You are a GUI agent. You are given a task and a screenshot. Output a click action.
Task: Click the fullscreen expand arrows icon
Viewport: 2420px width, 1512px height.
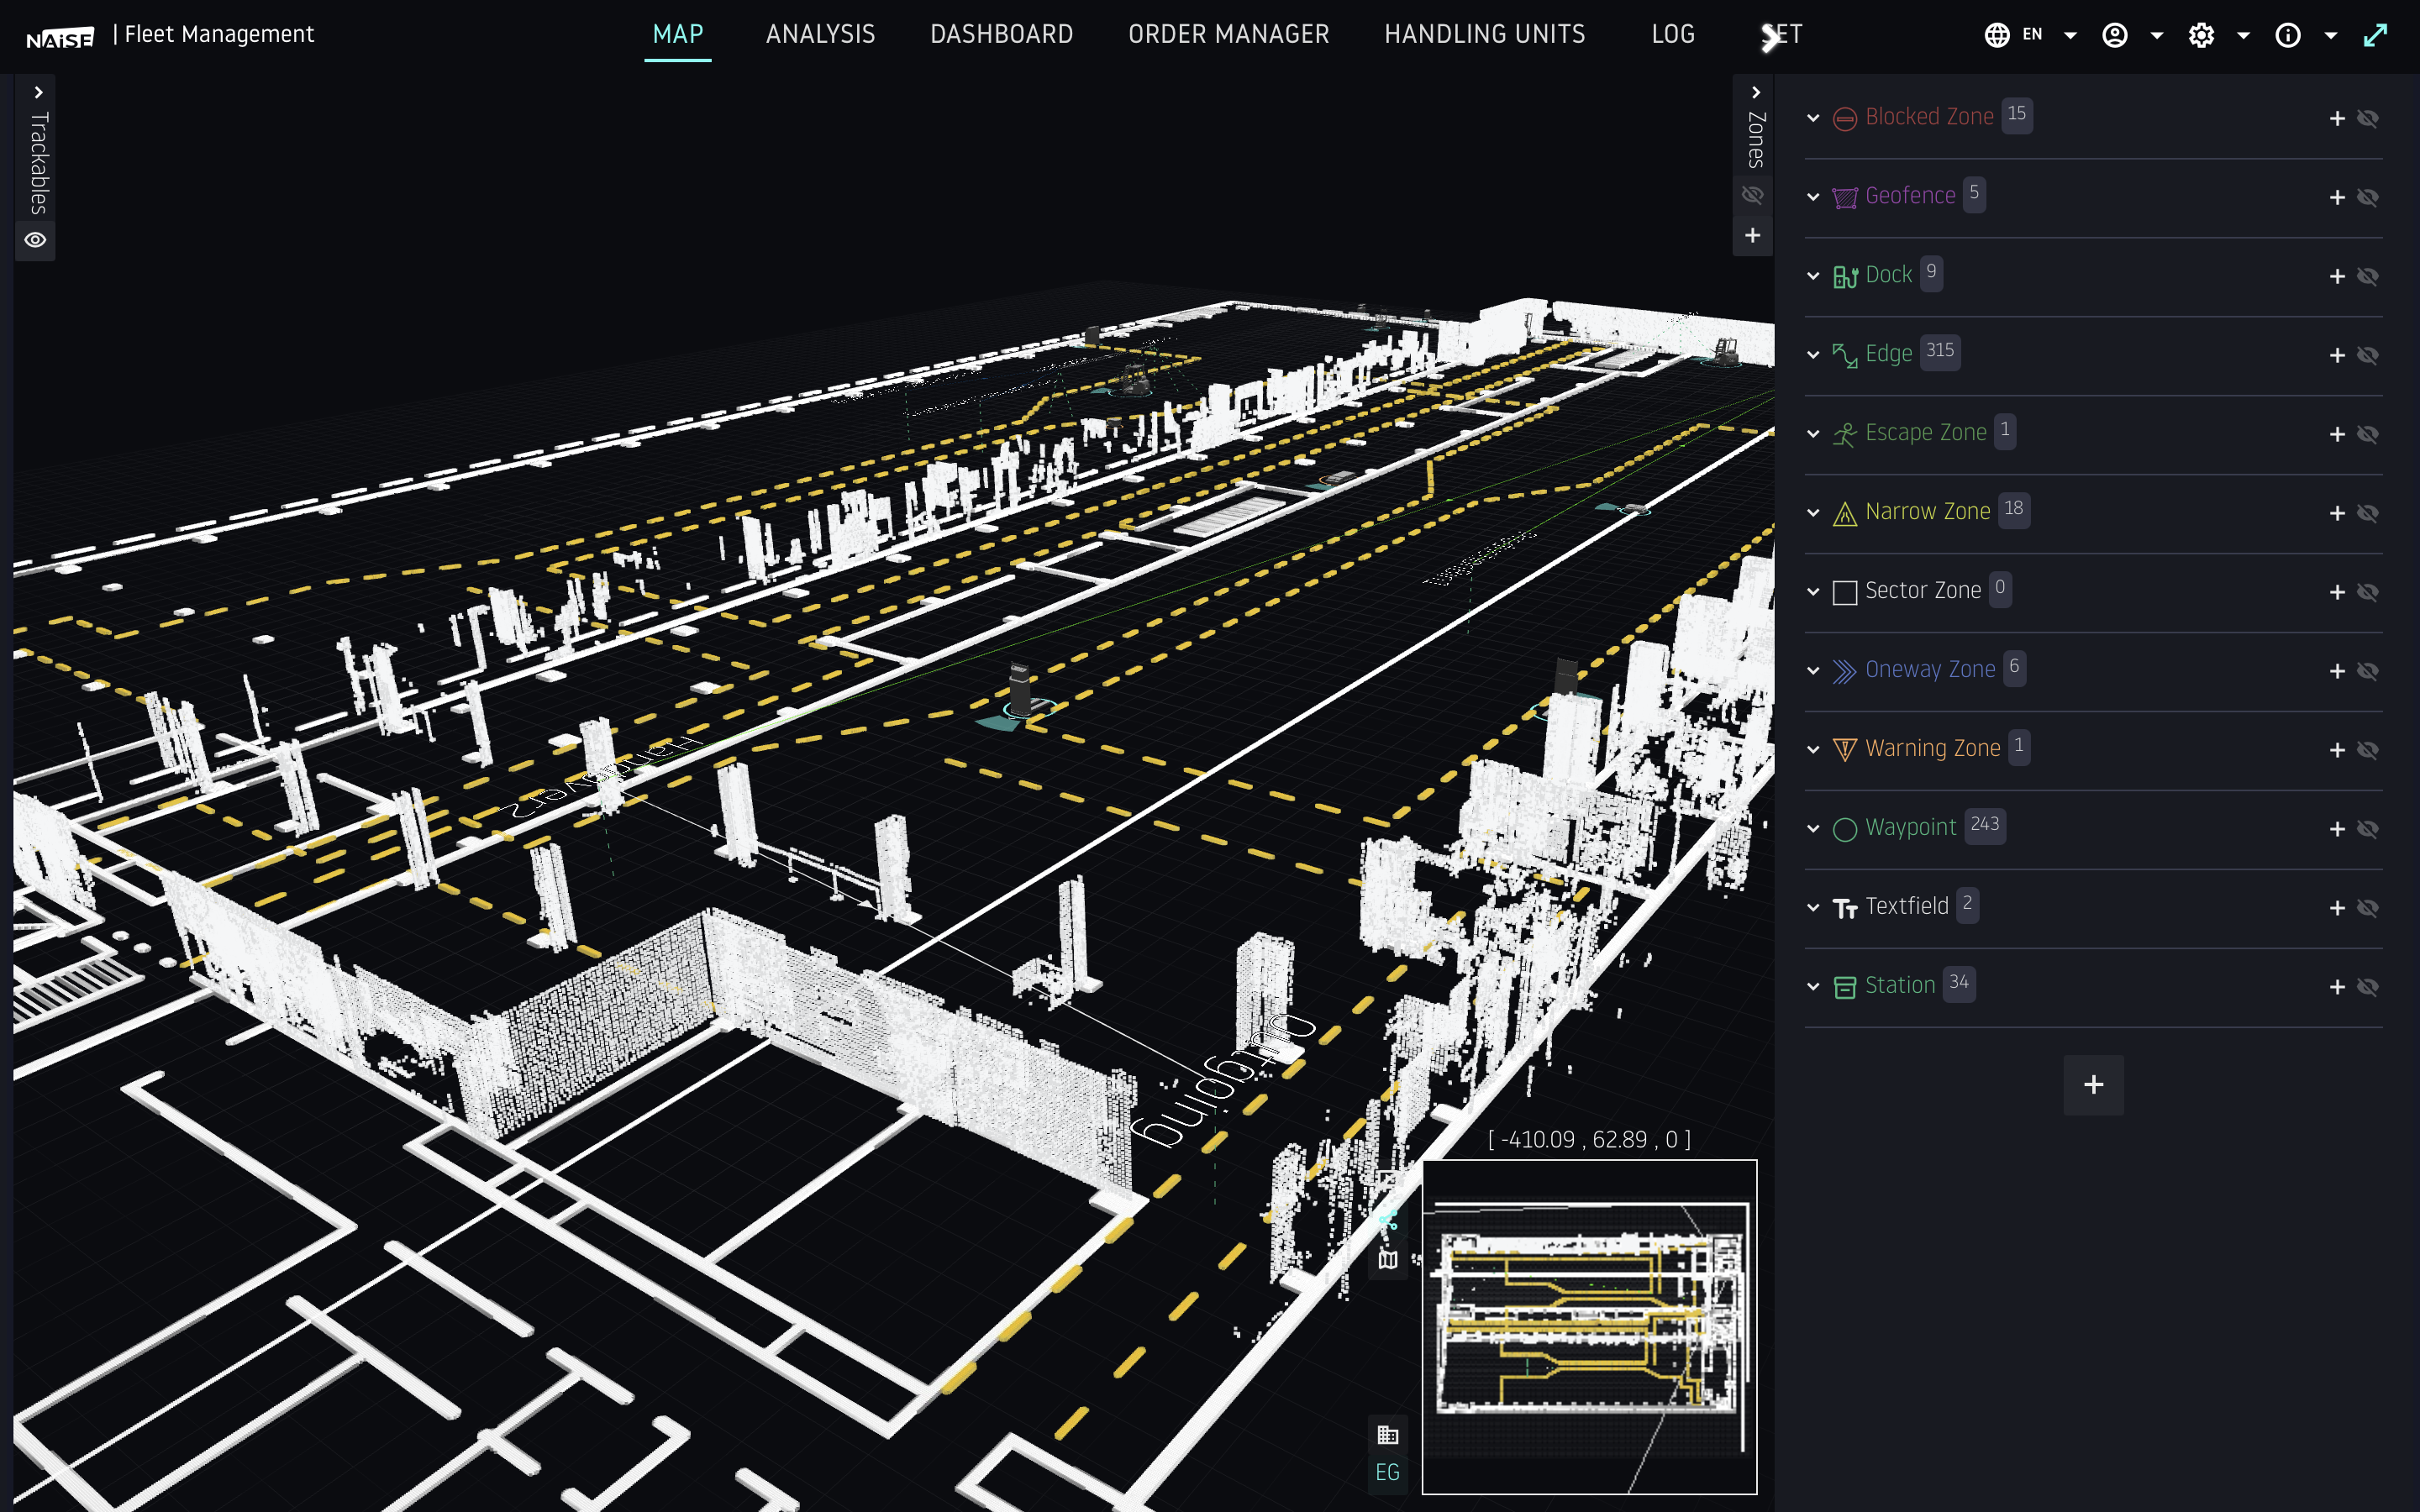(x=2375, y=35)
